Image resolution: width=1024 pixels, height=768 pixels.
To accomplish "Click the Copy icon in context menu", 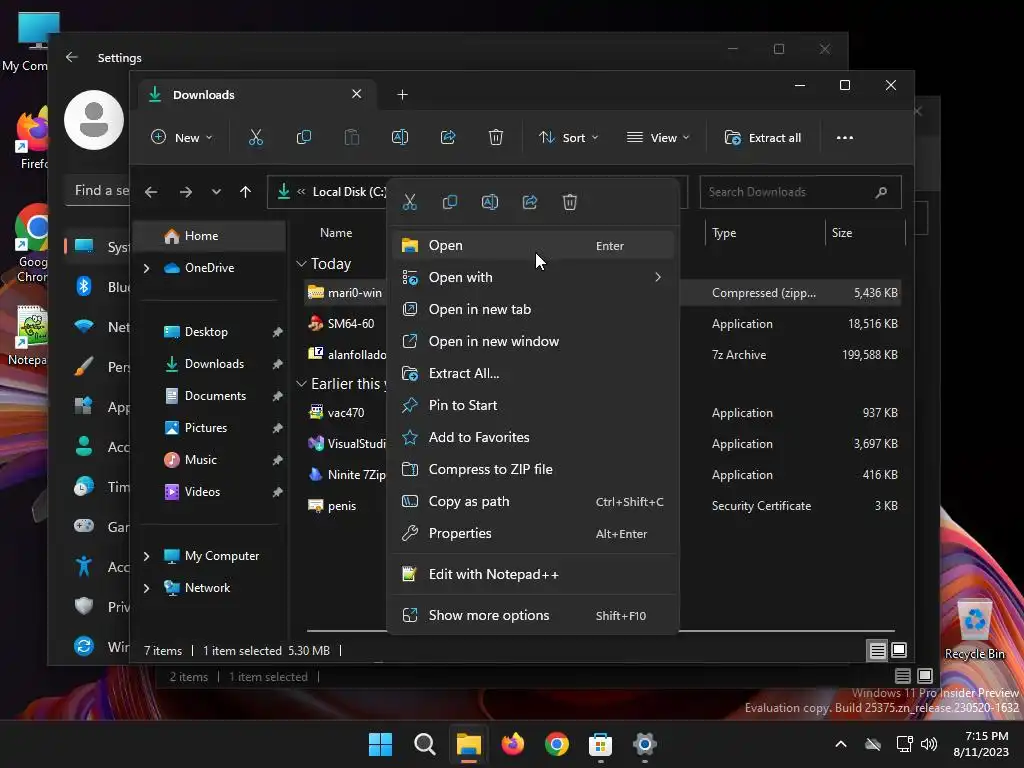I will pos(449,202).
